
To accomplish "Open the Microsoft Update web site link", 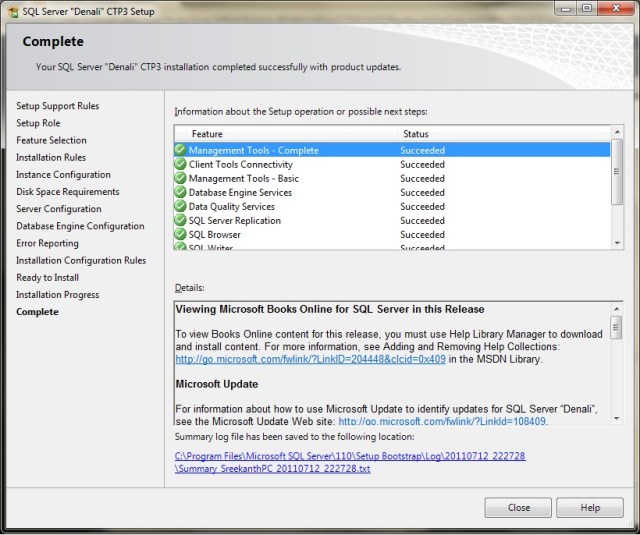I will tap(443, 421).
